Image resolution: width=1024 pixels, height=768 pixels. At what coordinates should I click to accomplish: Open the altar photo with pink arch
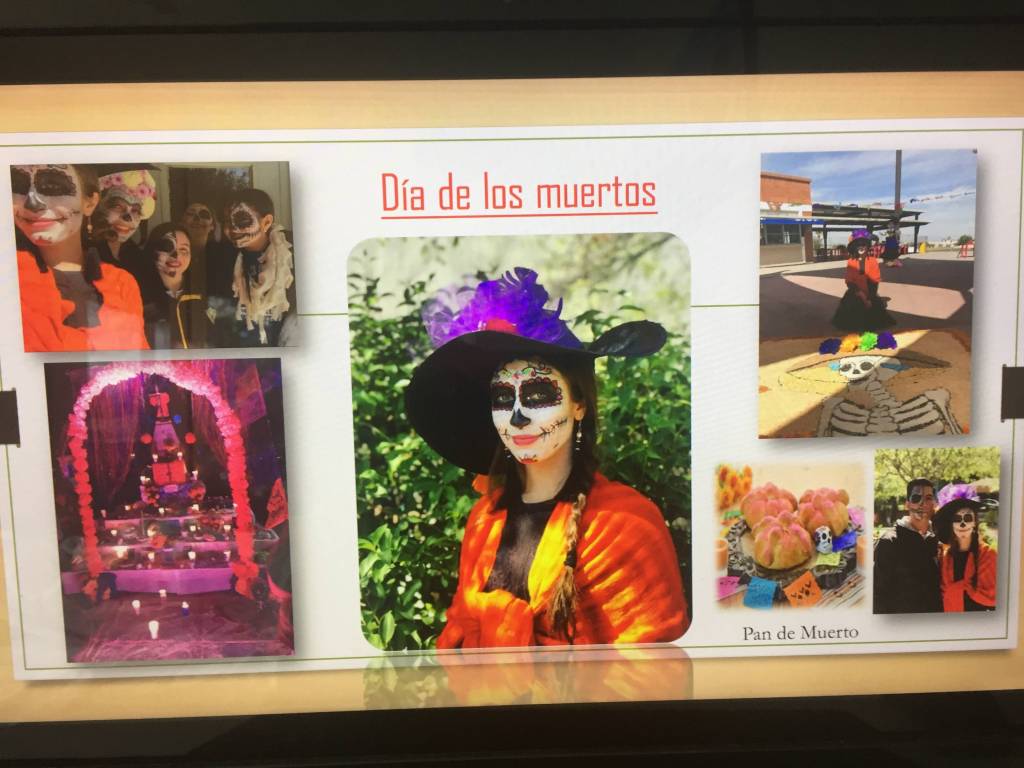coord(168,510)
